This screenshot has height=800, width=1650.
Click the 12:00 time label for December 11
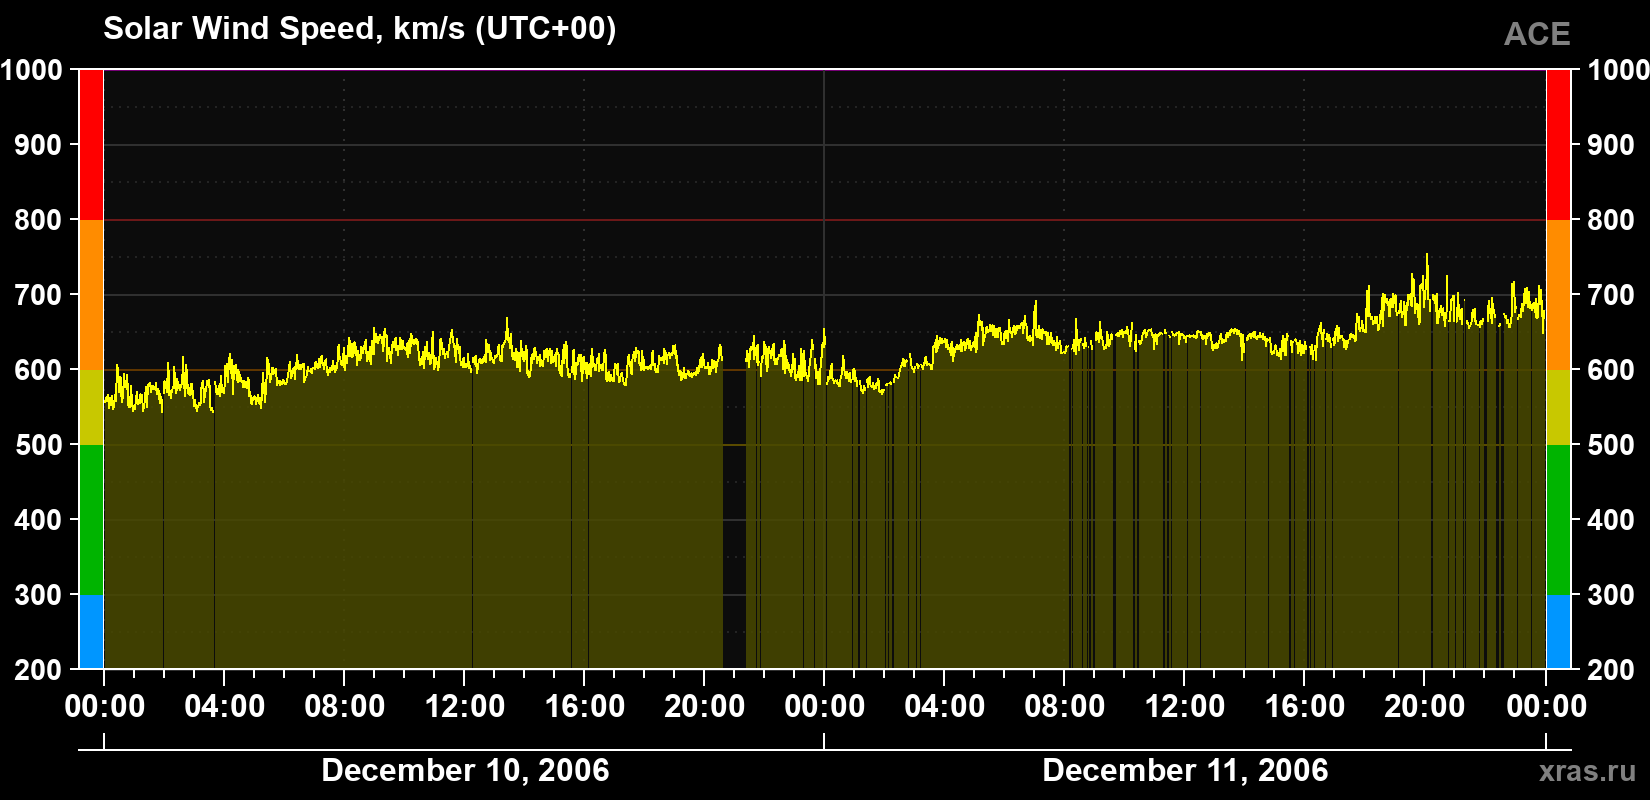click(1184, 707)
